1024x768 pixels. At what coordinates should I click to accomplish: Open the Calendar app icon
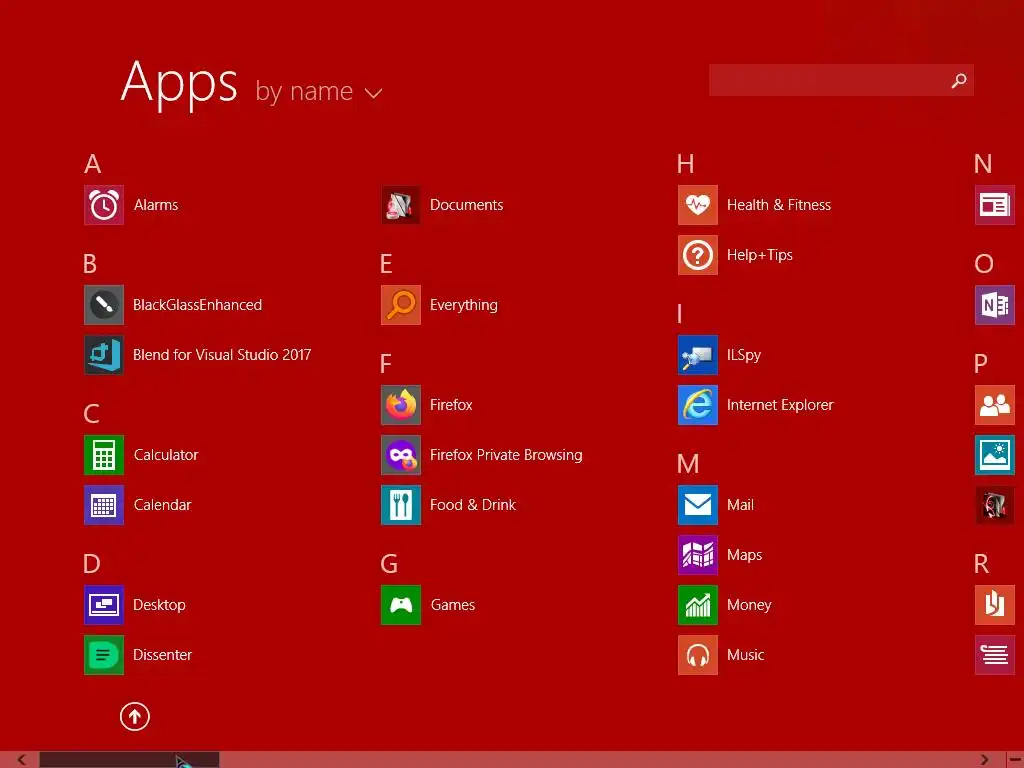pyautogui.click(x=104, y=505)
